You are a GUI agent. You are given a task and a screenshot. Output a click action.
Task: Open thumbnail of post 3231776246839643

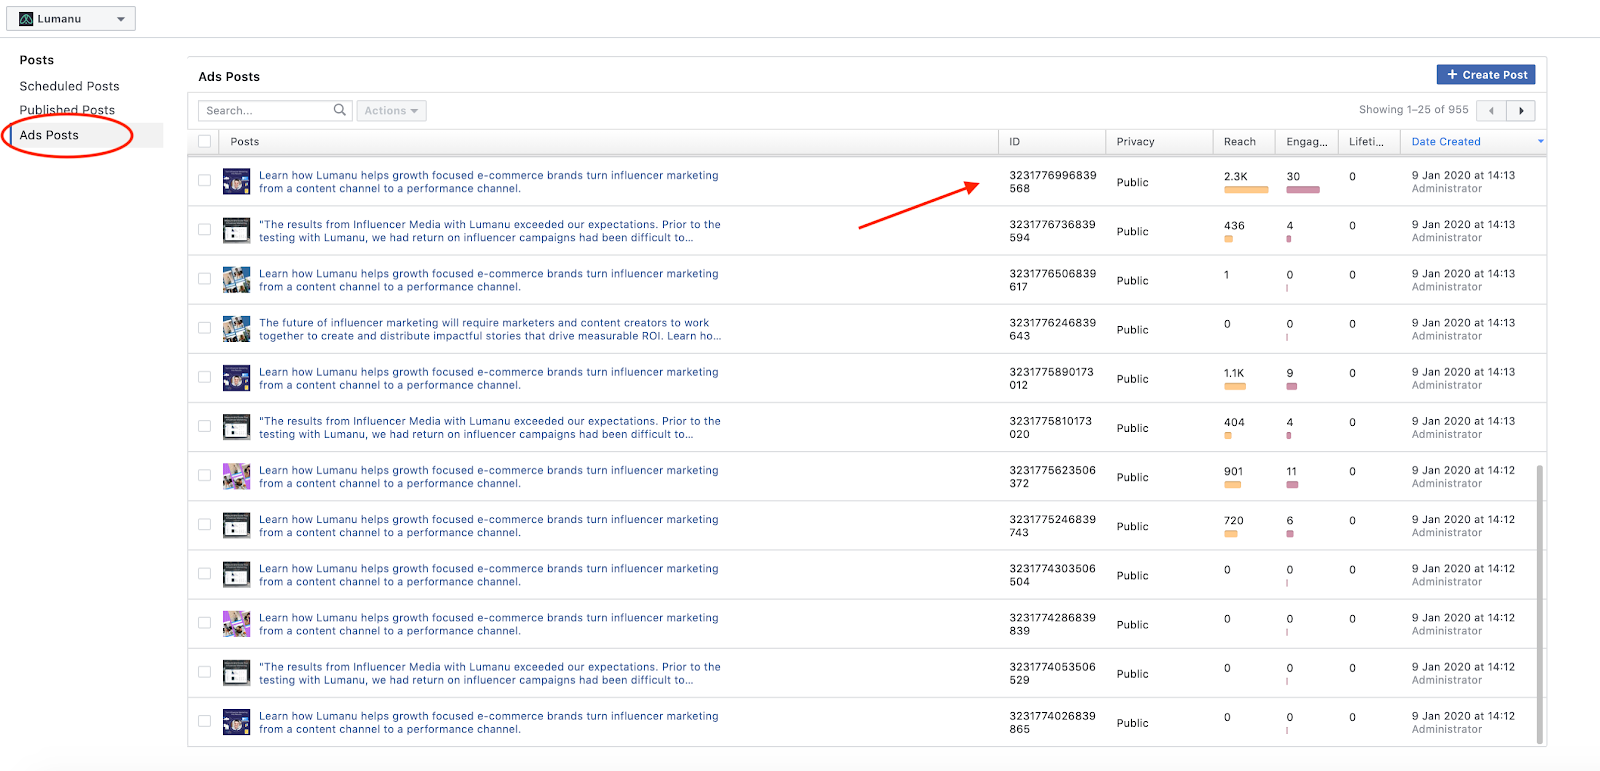tap(237, 328)
